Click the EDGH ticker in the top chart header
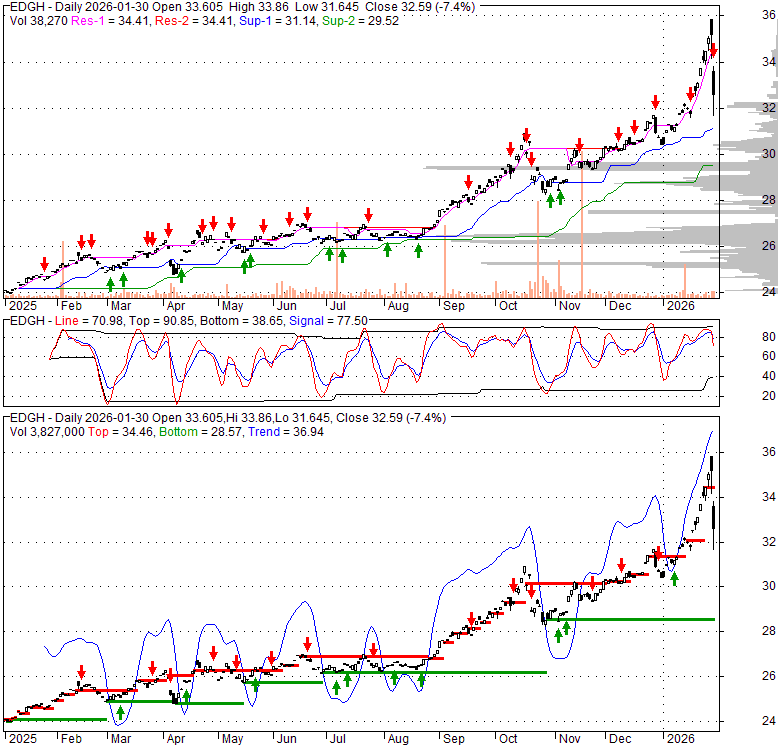The height and width of the screenshot is (745, 780). 25,6
